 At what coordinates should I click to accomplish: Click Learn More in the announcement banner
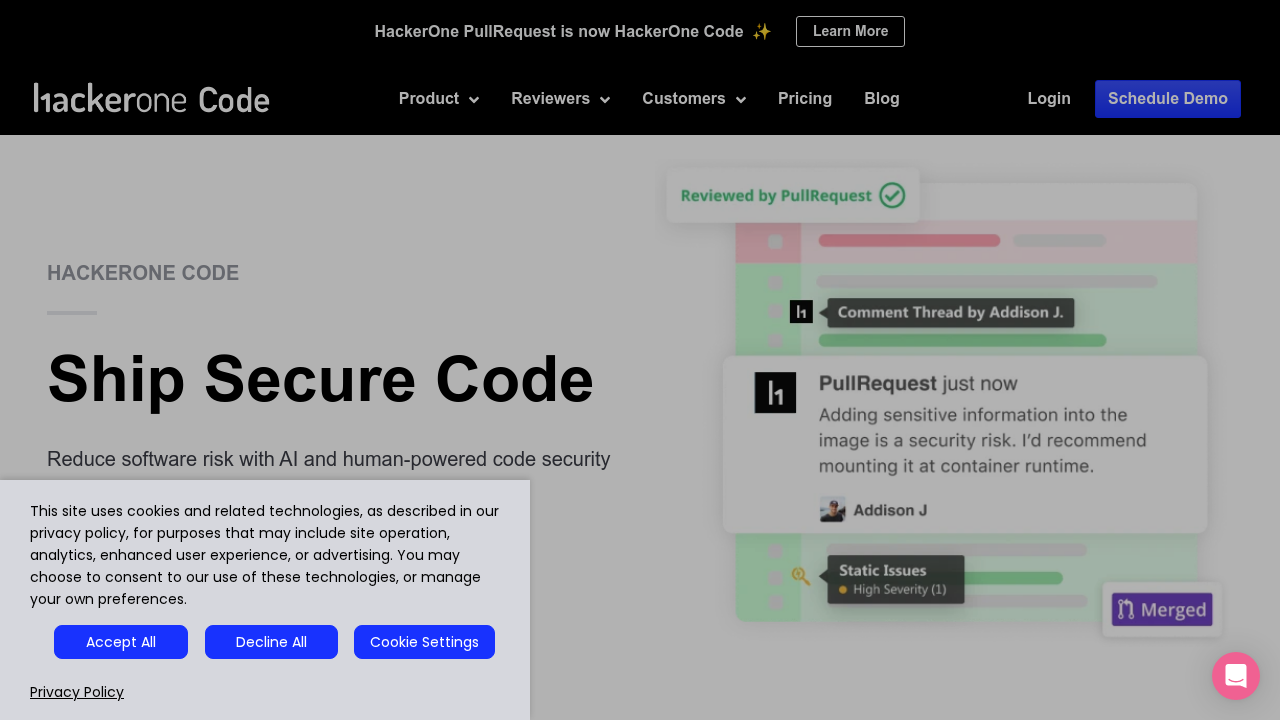tap(850, 31)
